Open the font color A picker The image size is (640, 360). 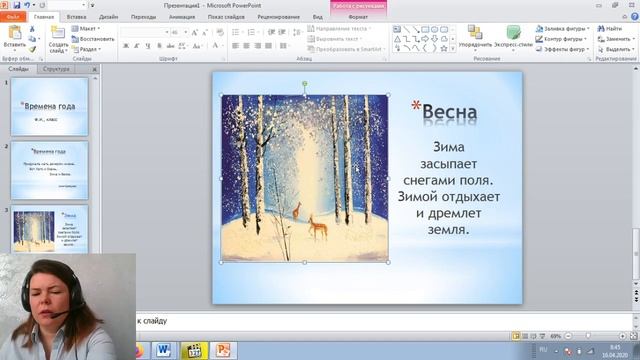pos(216,46)
